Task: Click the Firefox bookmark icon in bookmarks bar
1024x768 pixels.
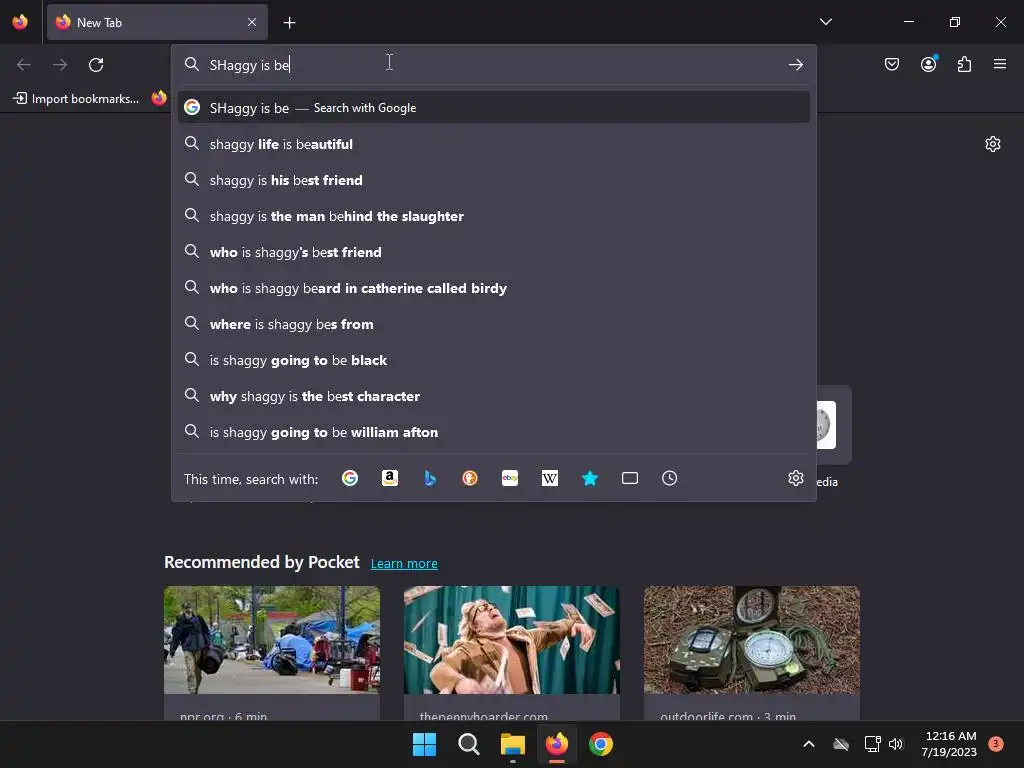Action: (159, 99)
